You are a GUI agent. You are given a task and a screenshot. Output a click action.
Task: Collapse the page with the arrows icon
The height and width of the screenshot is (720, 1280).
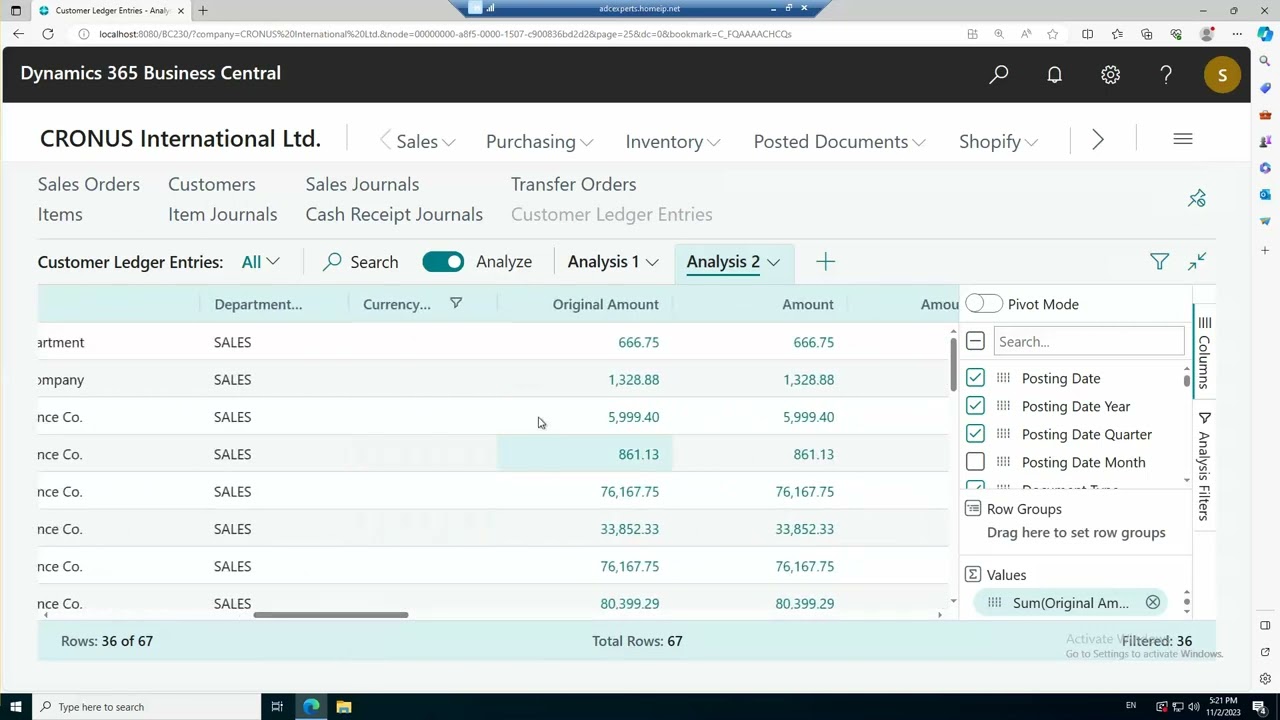point(1197,262)
